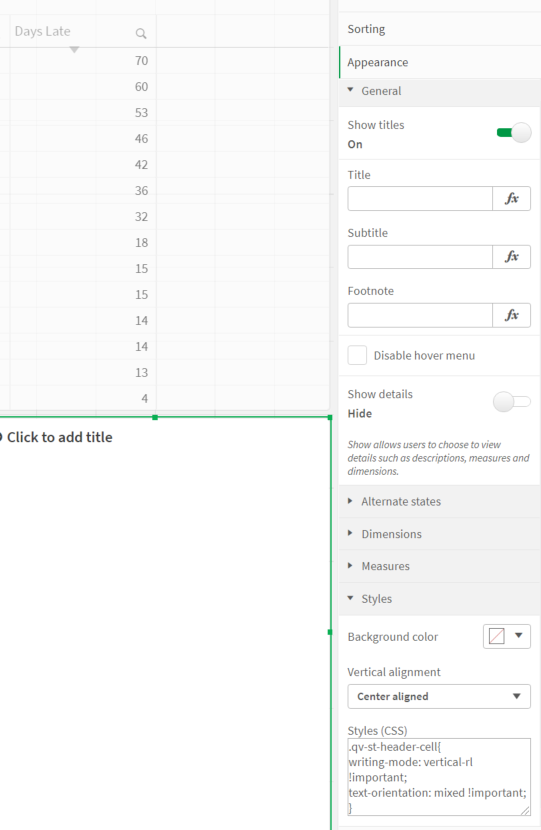The image size is (541, 830).
Task: Click the Days Late column header
Action: [x=42, y=31]
